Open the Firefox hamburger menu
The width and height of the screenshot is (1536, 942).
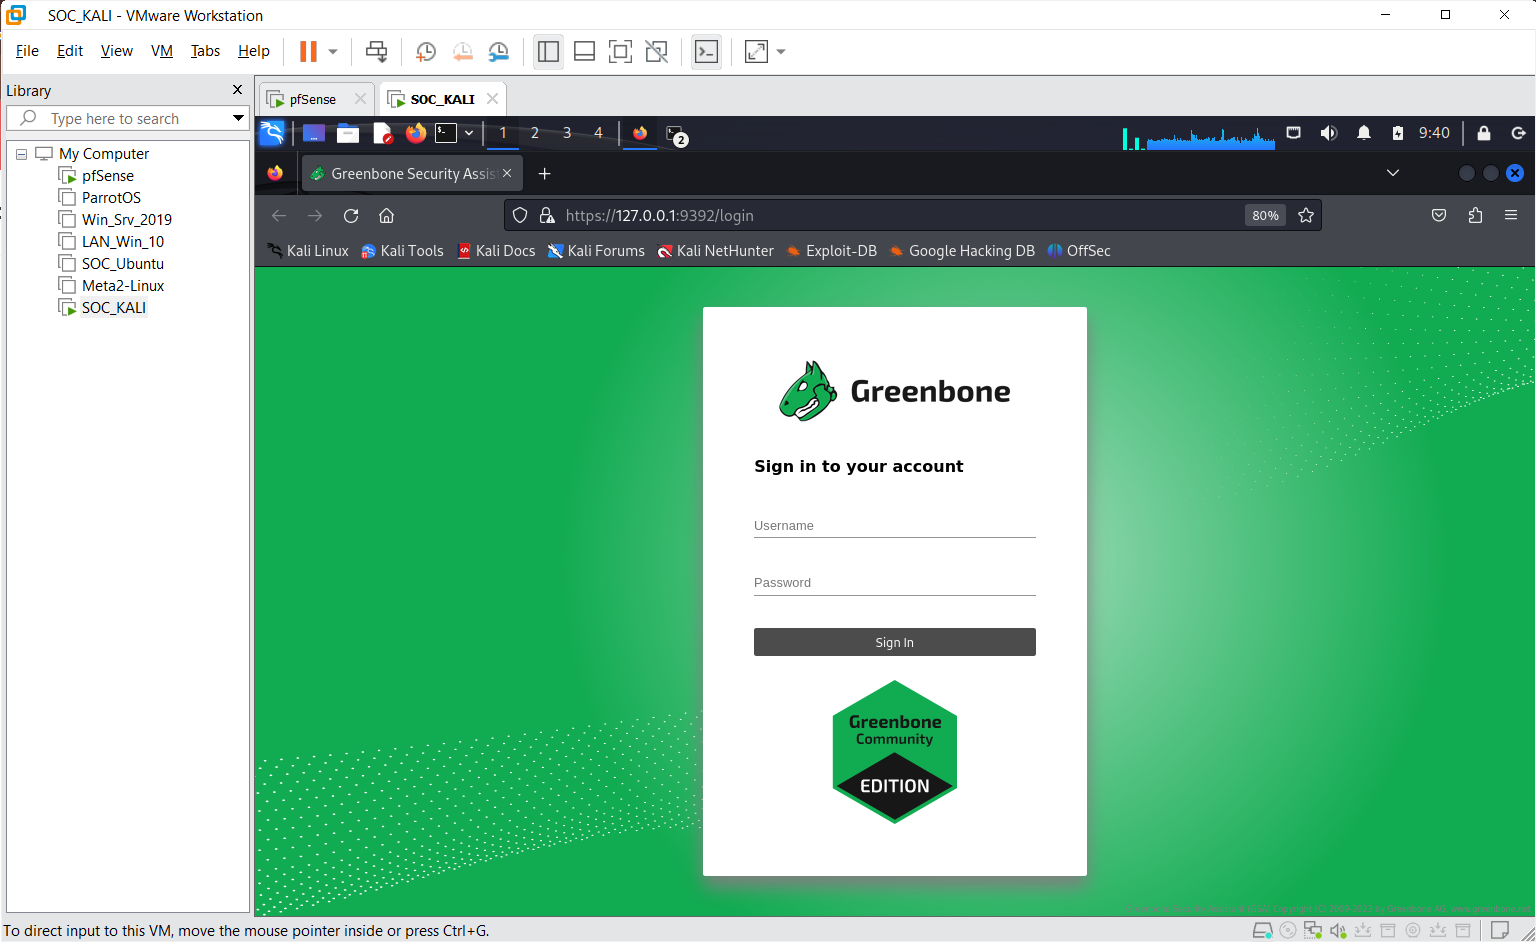(x=1511, y=215)
